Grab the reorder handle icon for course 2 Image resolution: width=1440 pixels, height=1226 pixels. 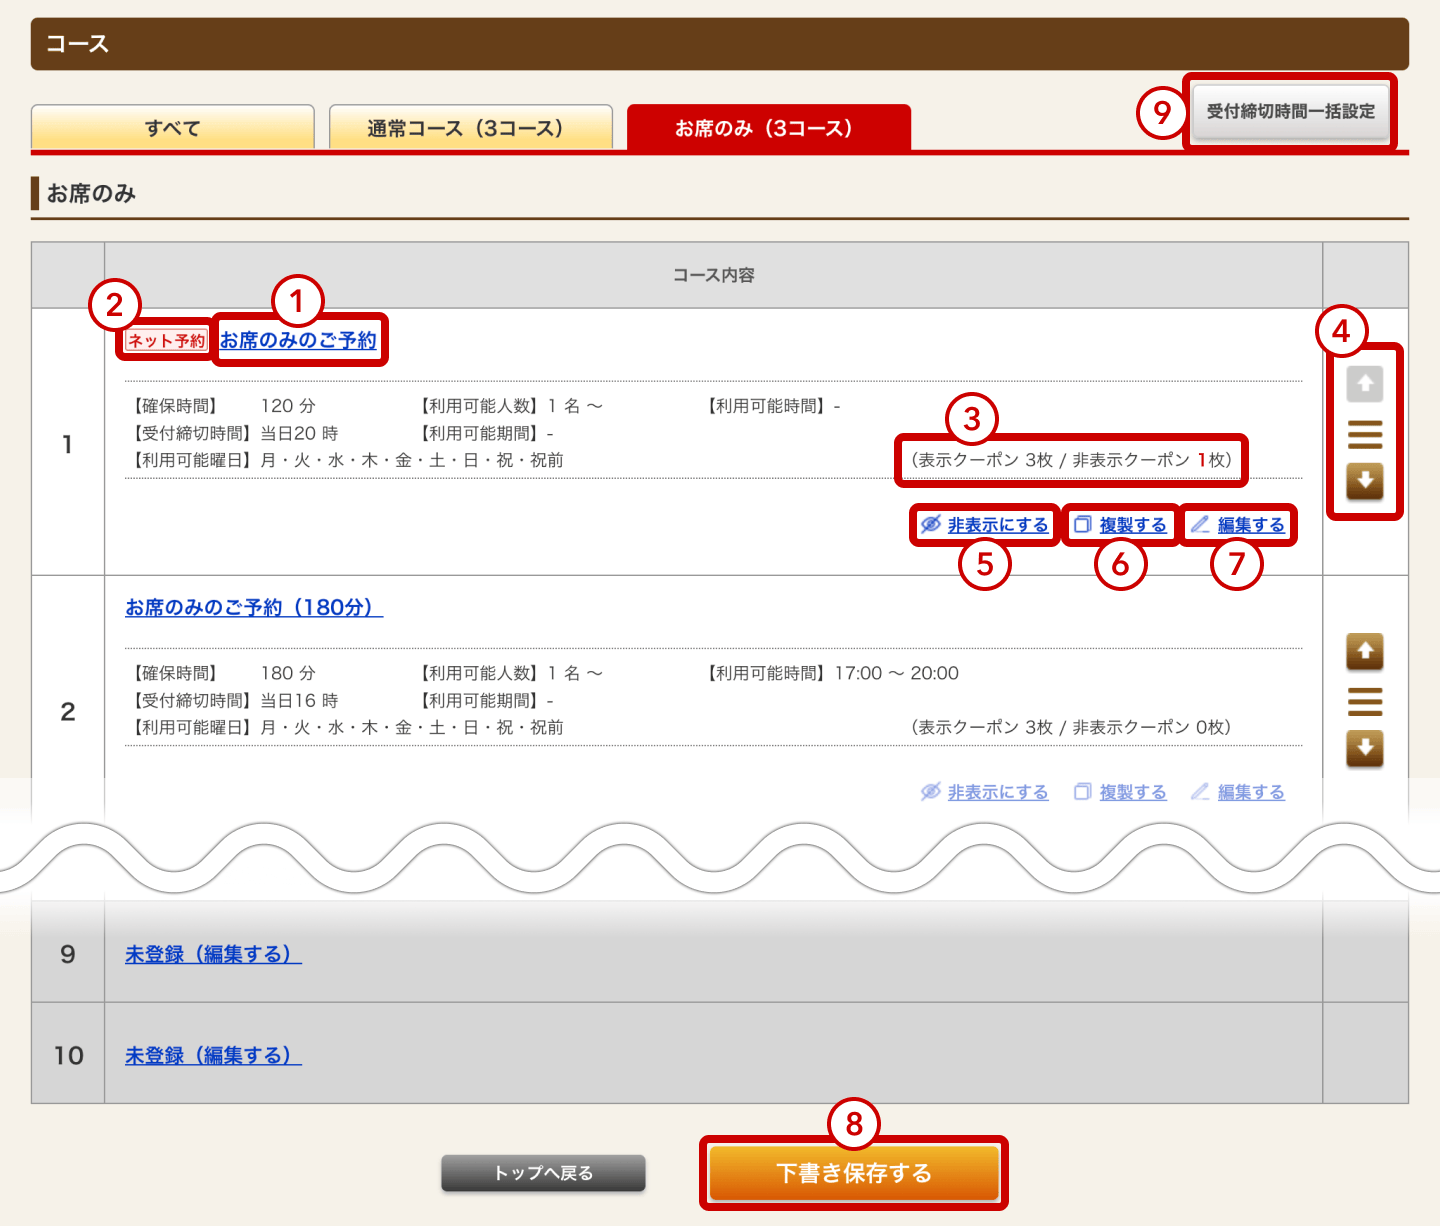(x=1365, y=701)
